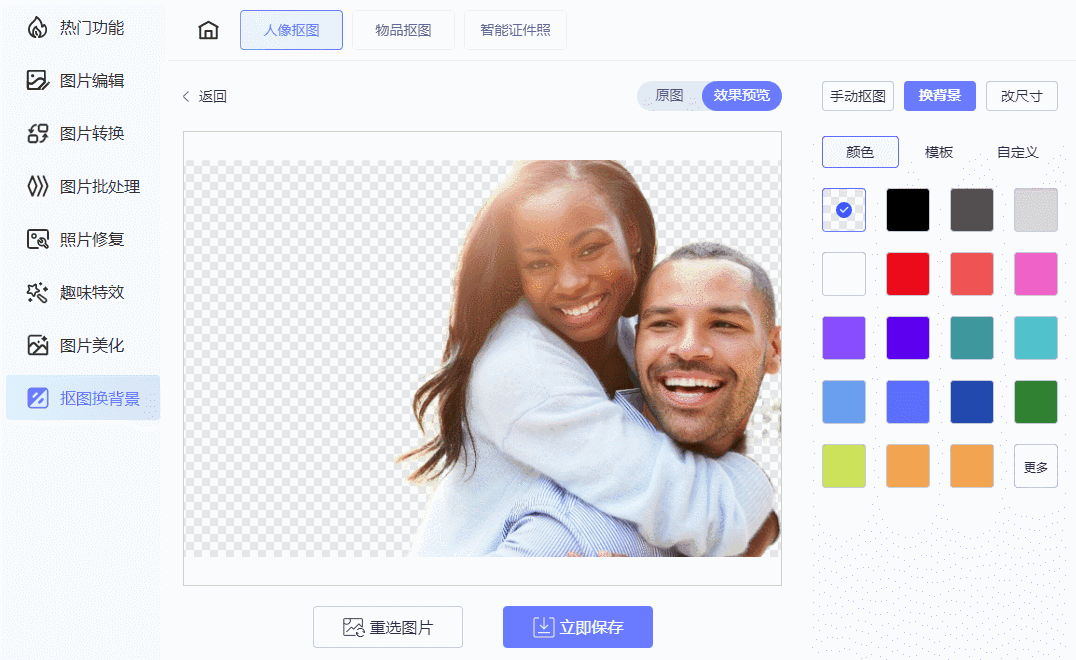Pick the pink background swatch
1076x660 pixels.
coord(1036,274)
